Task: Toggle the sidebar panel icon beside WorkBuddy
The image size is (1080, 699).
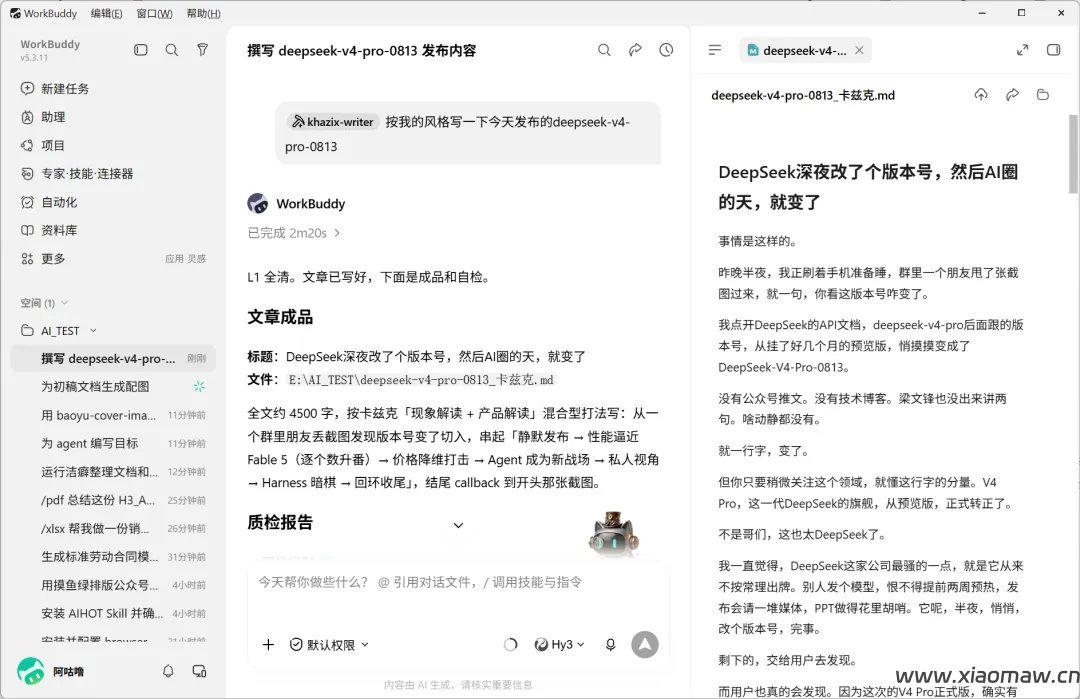Action: (x=141, y=50)
